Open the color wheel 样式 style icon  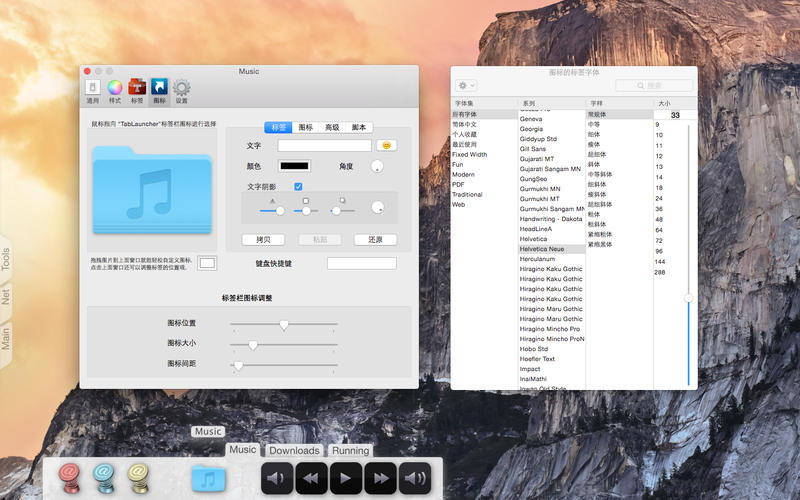pyautogui.click(x=115, y=91)
